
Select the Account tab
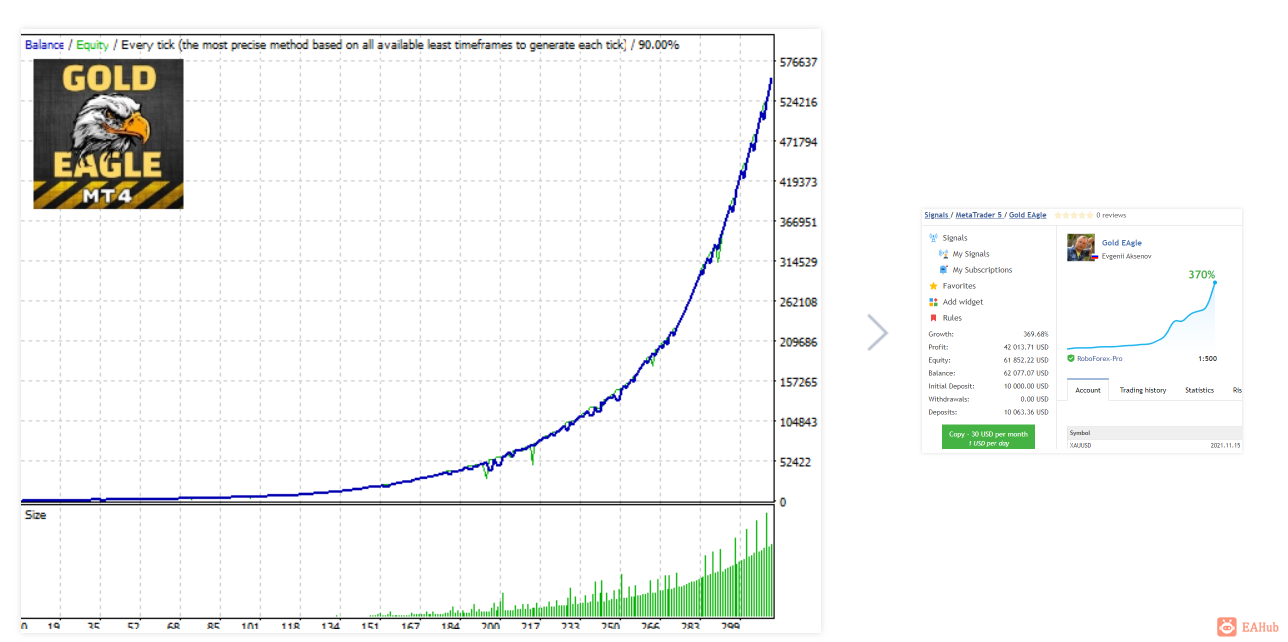point(1088,390)
